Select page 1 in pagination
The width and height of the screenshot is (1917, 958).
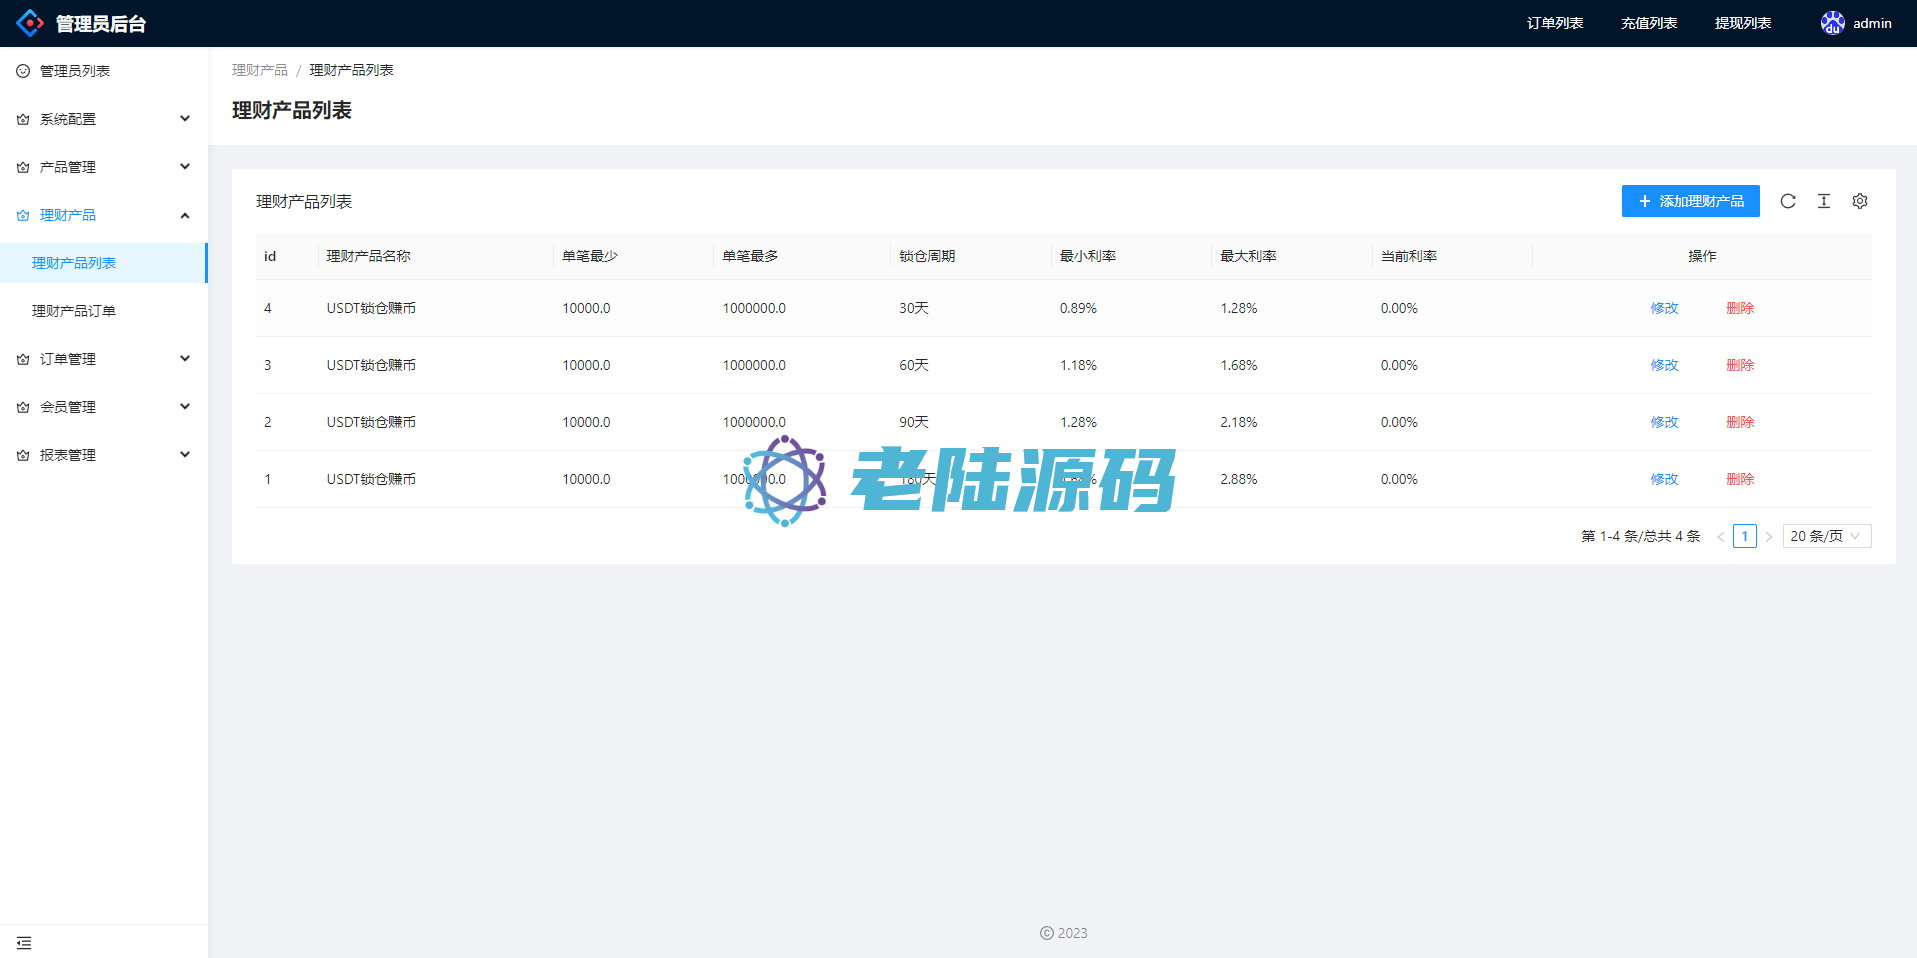coord(1745,536)
